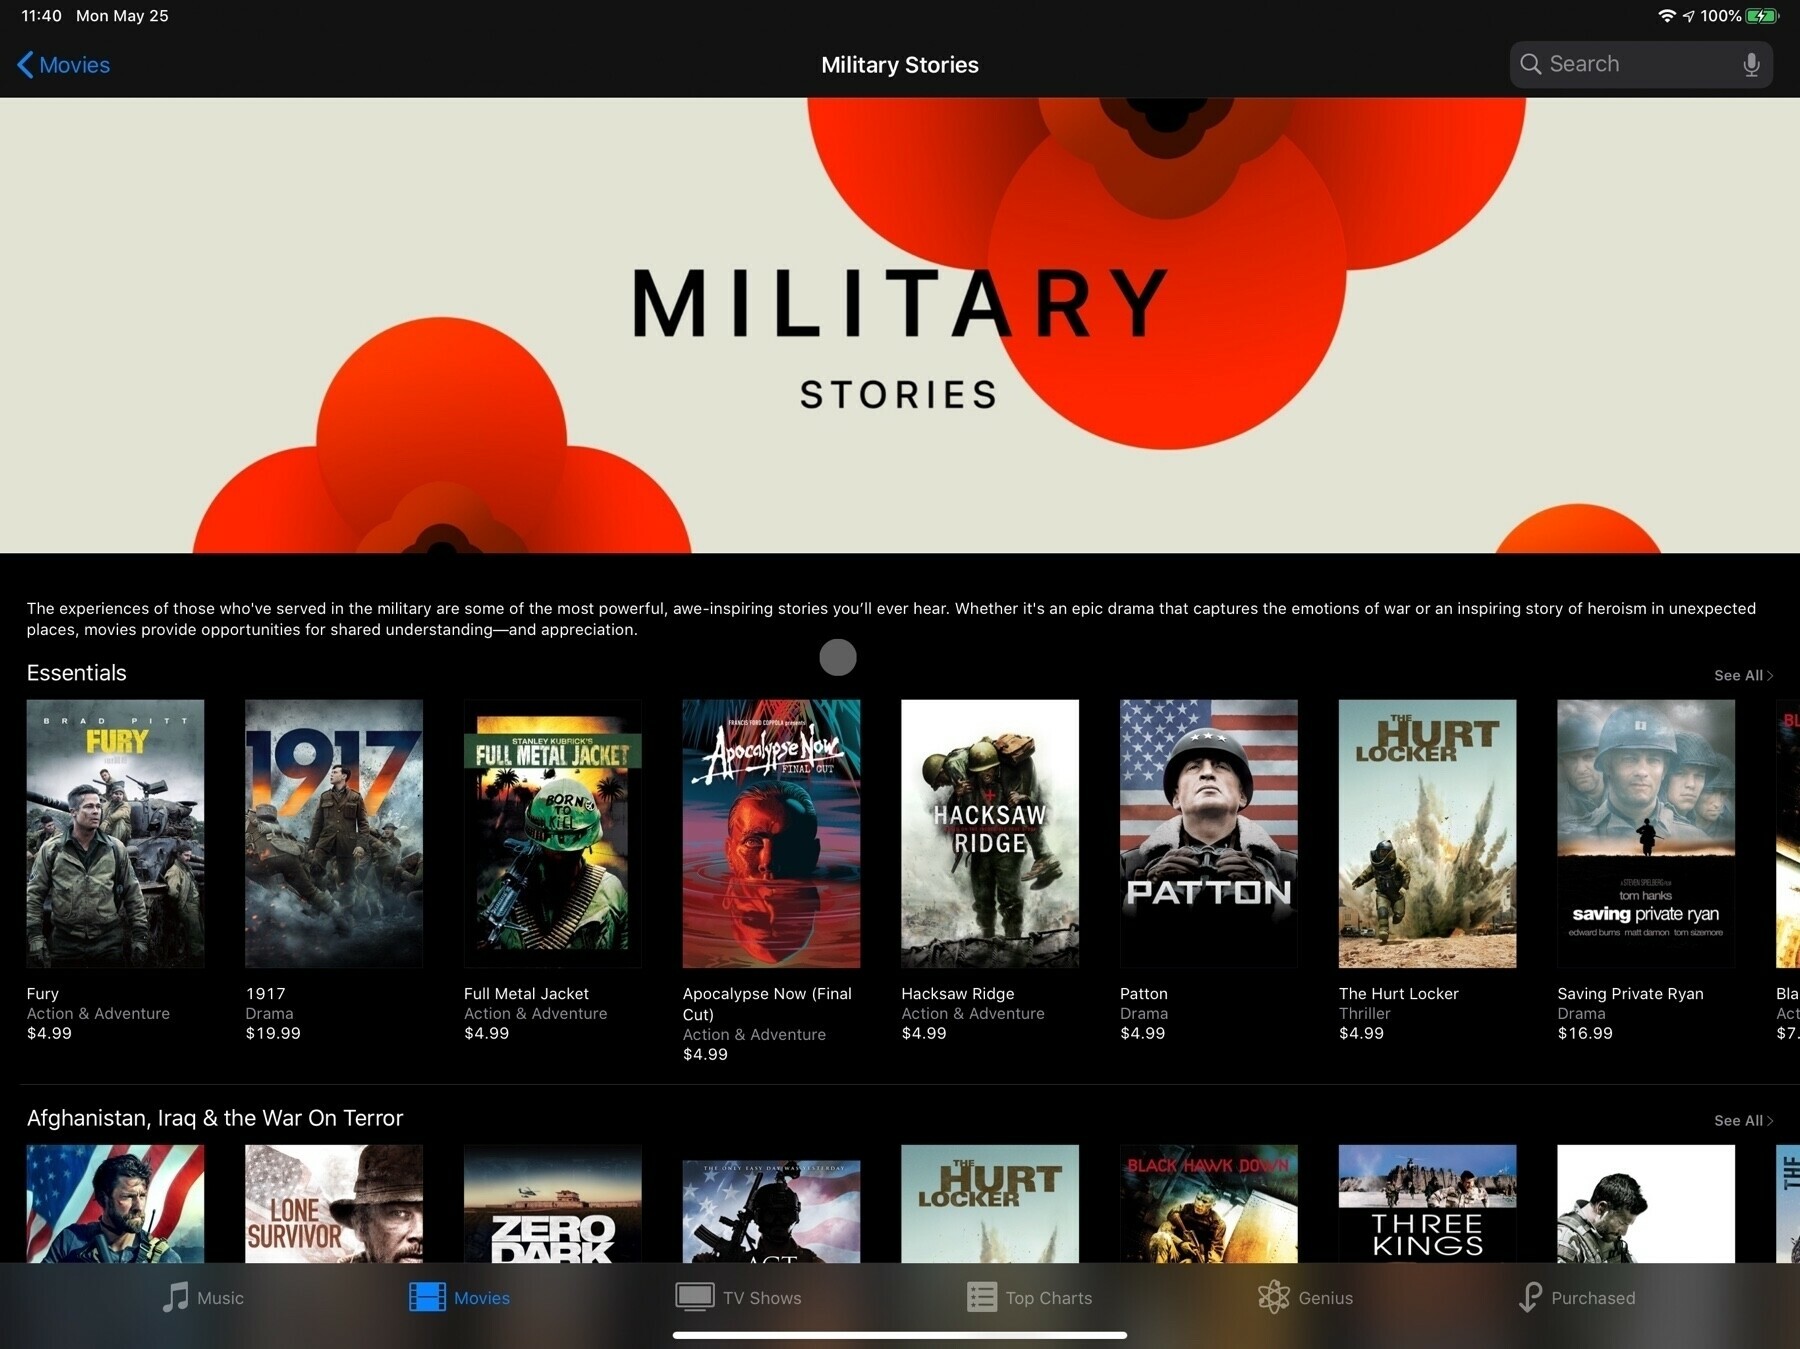Screen dimensions: 1800x1349
Task: Tap the Purchased icon
Action: pyautogui.click(x=1529, y=1297)
